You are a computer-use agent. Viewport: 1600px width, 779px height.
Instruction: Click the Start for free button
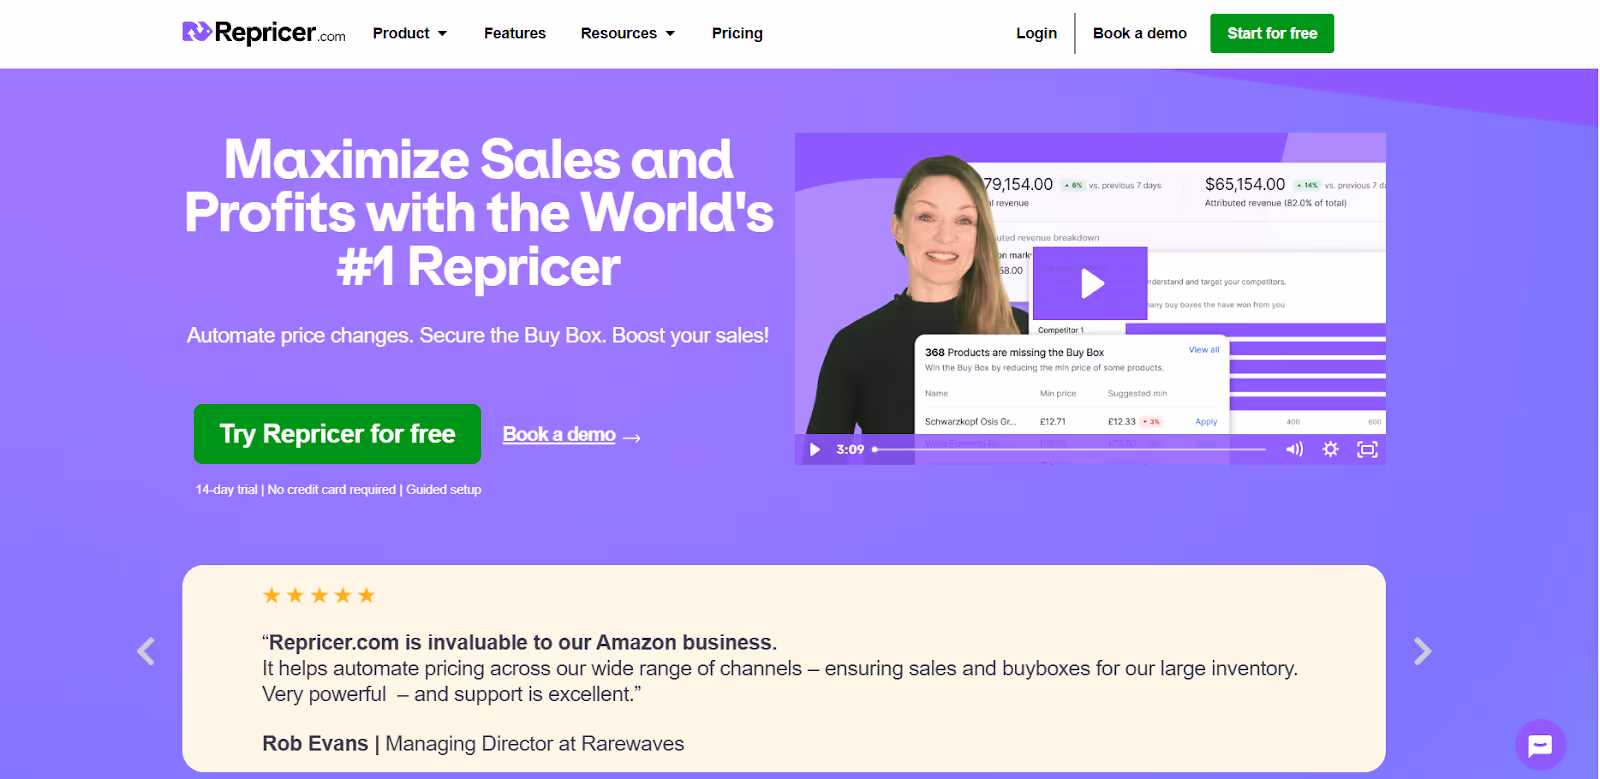(x=1272, y=33)
